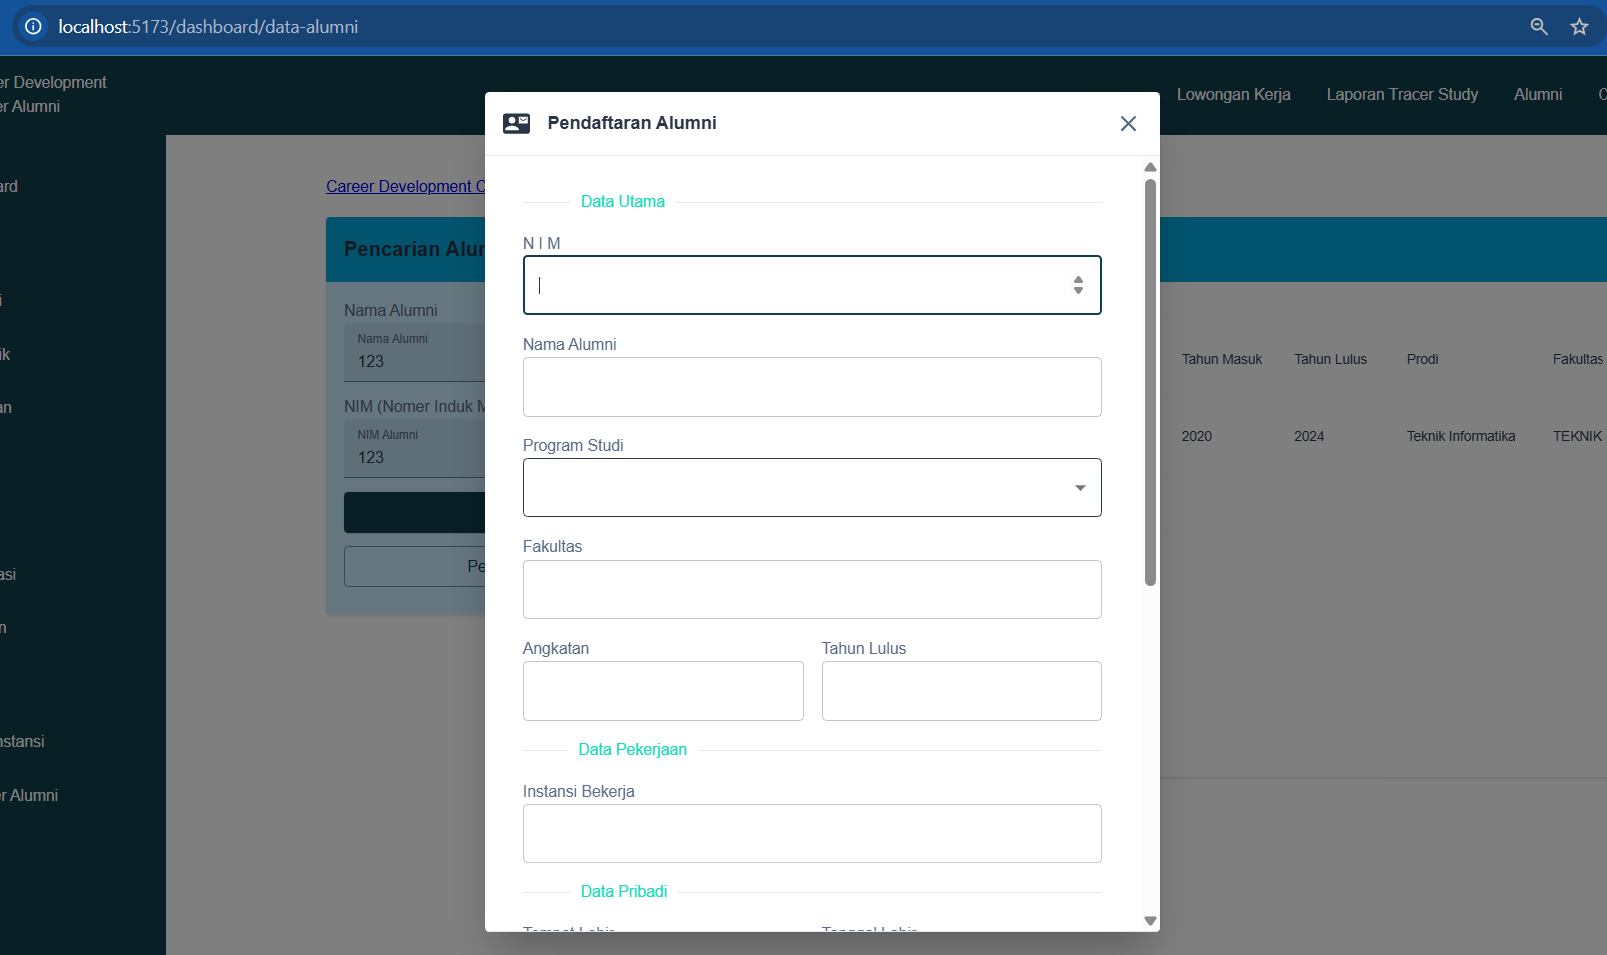This screenshot has height=955, width=1607.
Task: Go to Laporan Tracer Study
Action: pos(1401,94)
